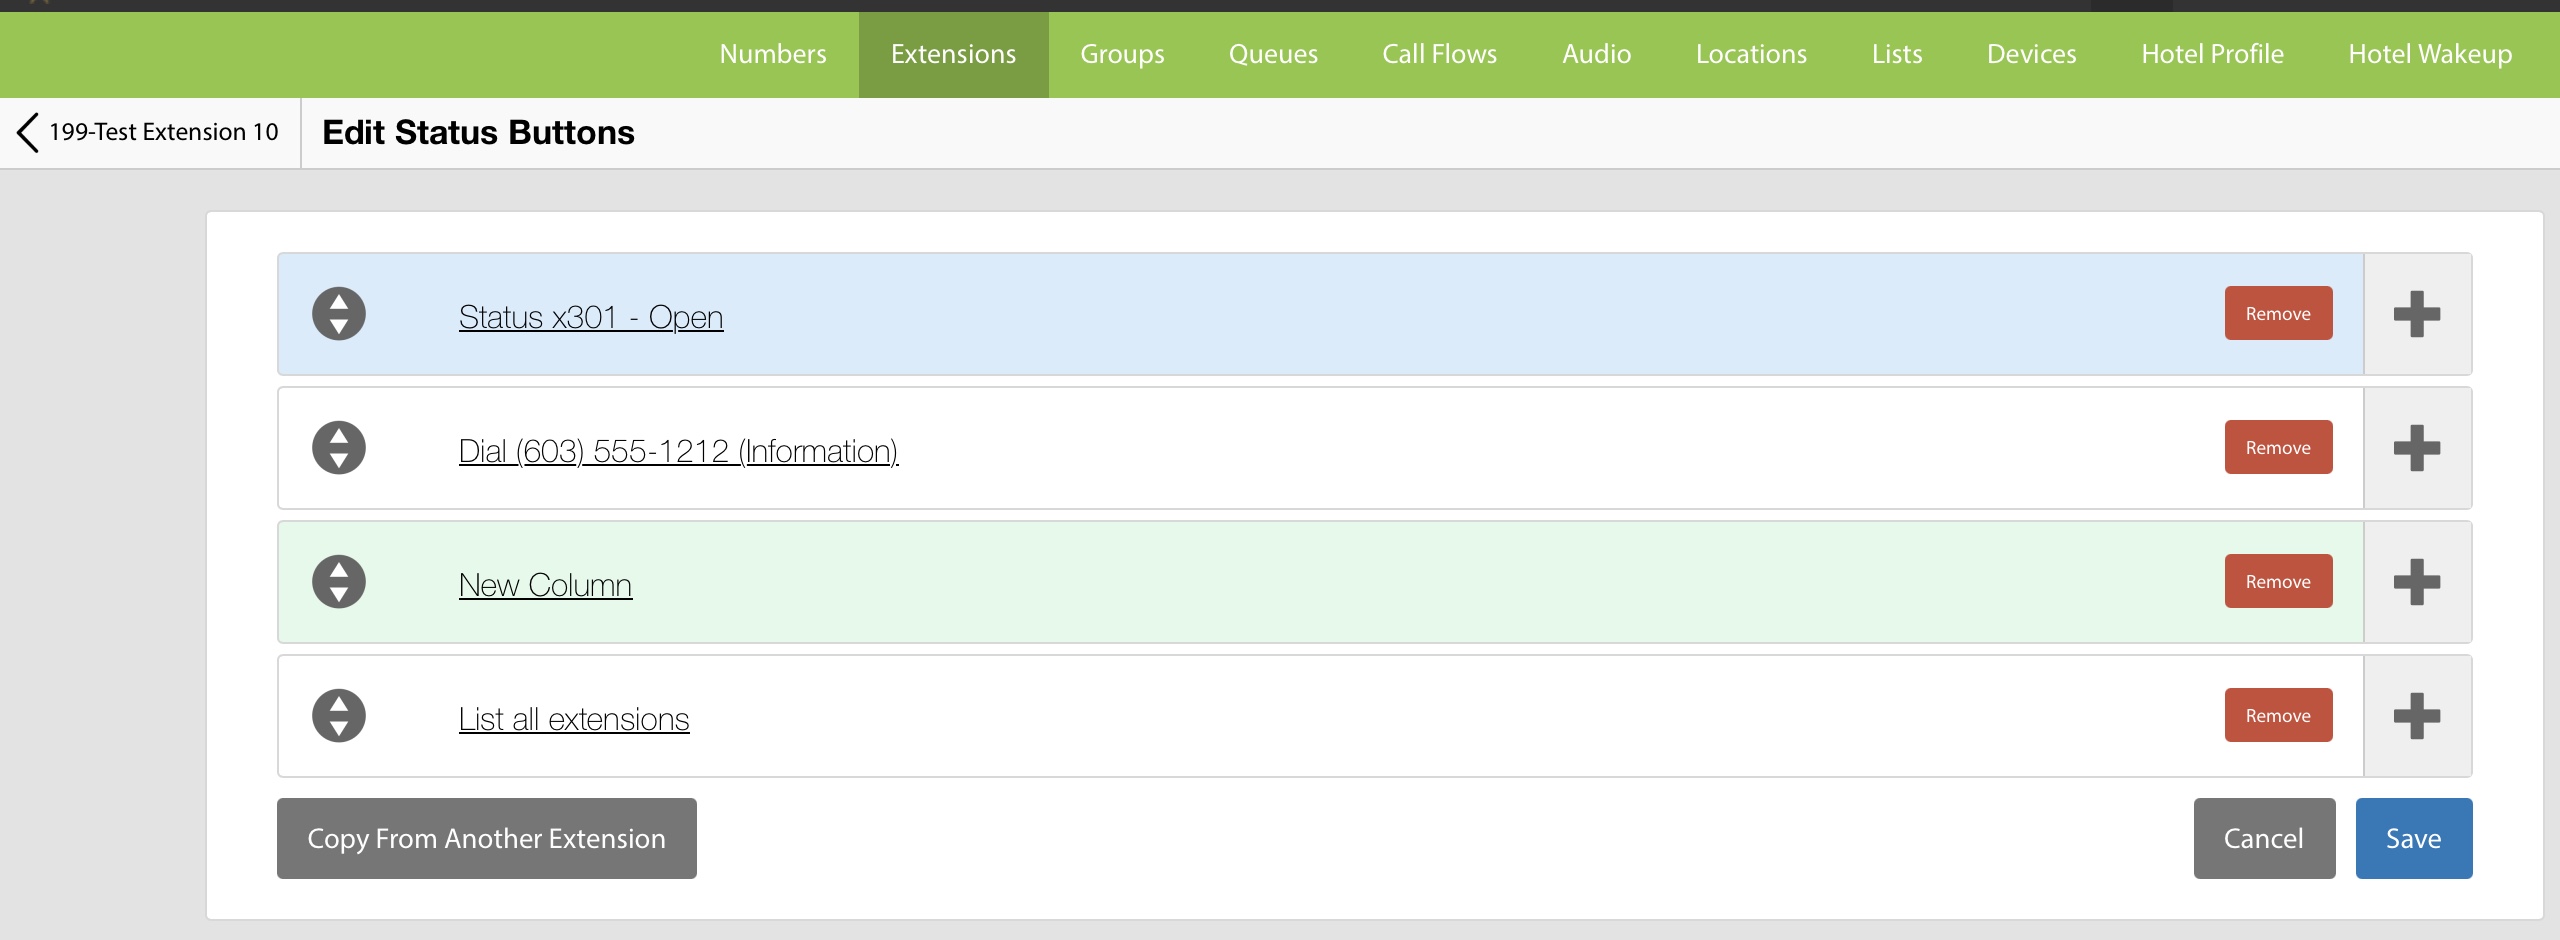The image size is (2560, 940).
Task: Click reorder handle next to List all extensions
Action: 339,716
